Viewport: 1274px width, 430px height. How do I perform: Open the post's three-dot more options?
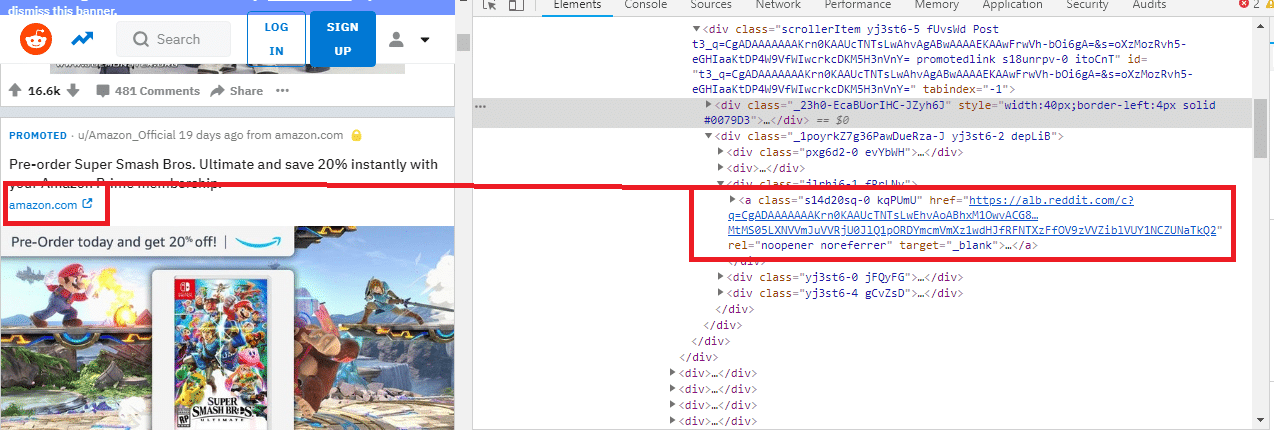282,91
